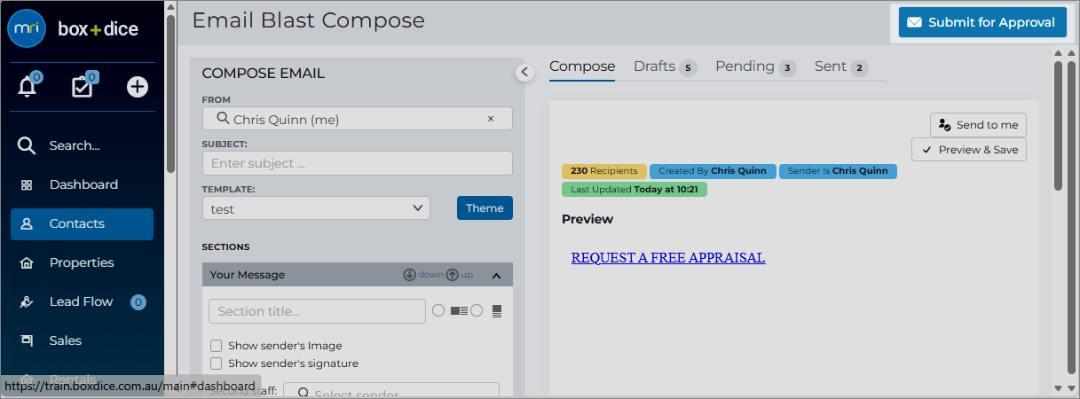Open the REQUEST A FREE APPRAISAL link

click(x=668, y=258)
